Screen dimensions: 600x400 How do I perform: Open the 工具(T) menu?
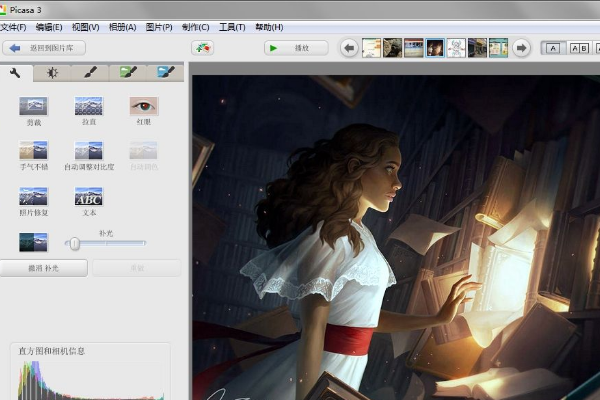[x=232, y=27]
